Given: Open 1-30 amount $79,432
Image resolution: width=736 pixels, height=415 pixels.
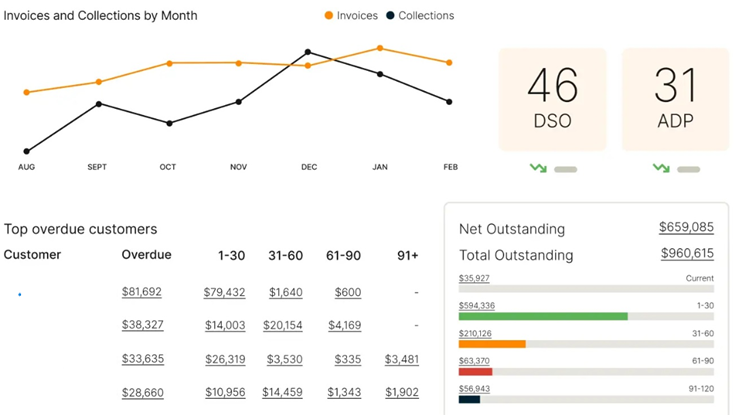Looking at the screenshot, I should tap(224, 292).
